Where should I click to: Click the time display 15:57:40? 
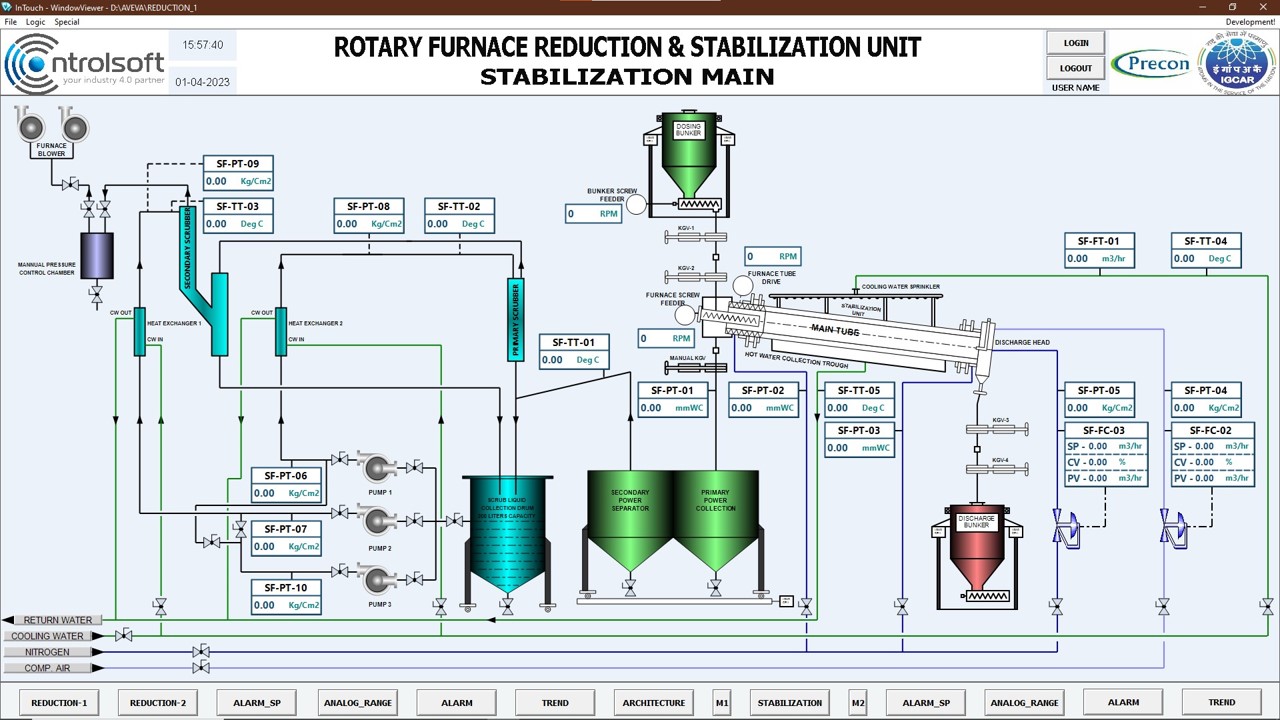coord(203,45)
